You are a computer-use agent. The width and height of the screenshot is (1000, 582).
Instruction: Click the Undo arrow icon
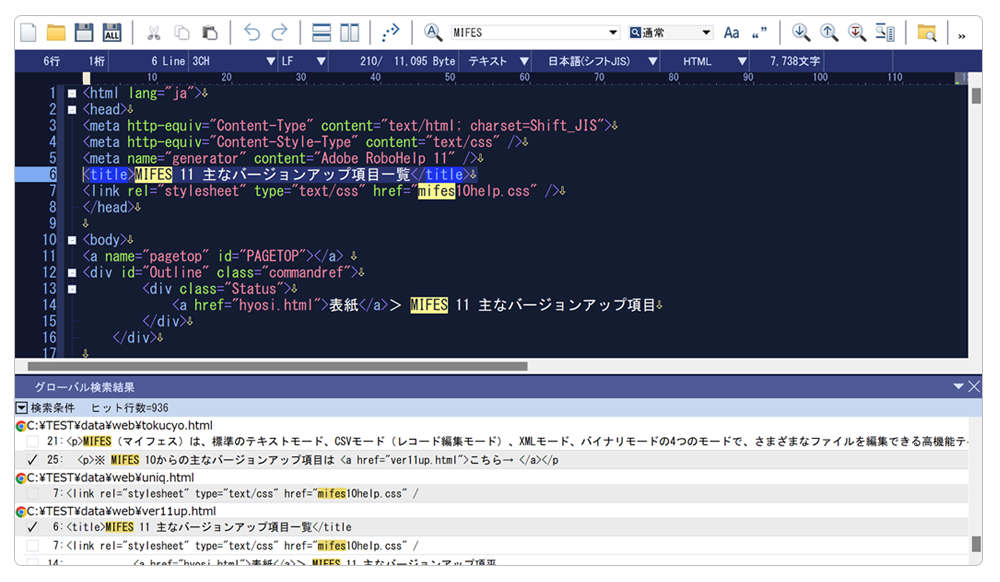point(252,33)
